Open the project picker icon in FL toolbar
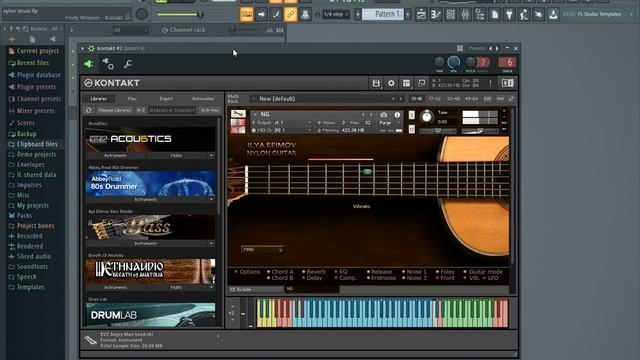This screenshot has height=360, width=640. [x=494, y=15]
